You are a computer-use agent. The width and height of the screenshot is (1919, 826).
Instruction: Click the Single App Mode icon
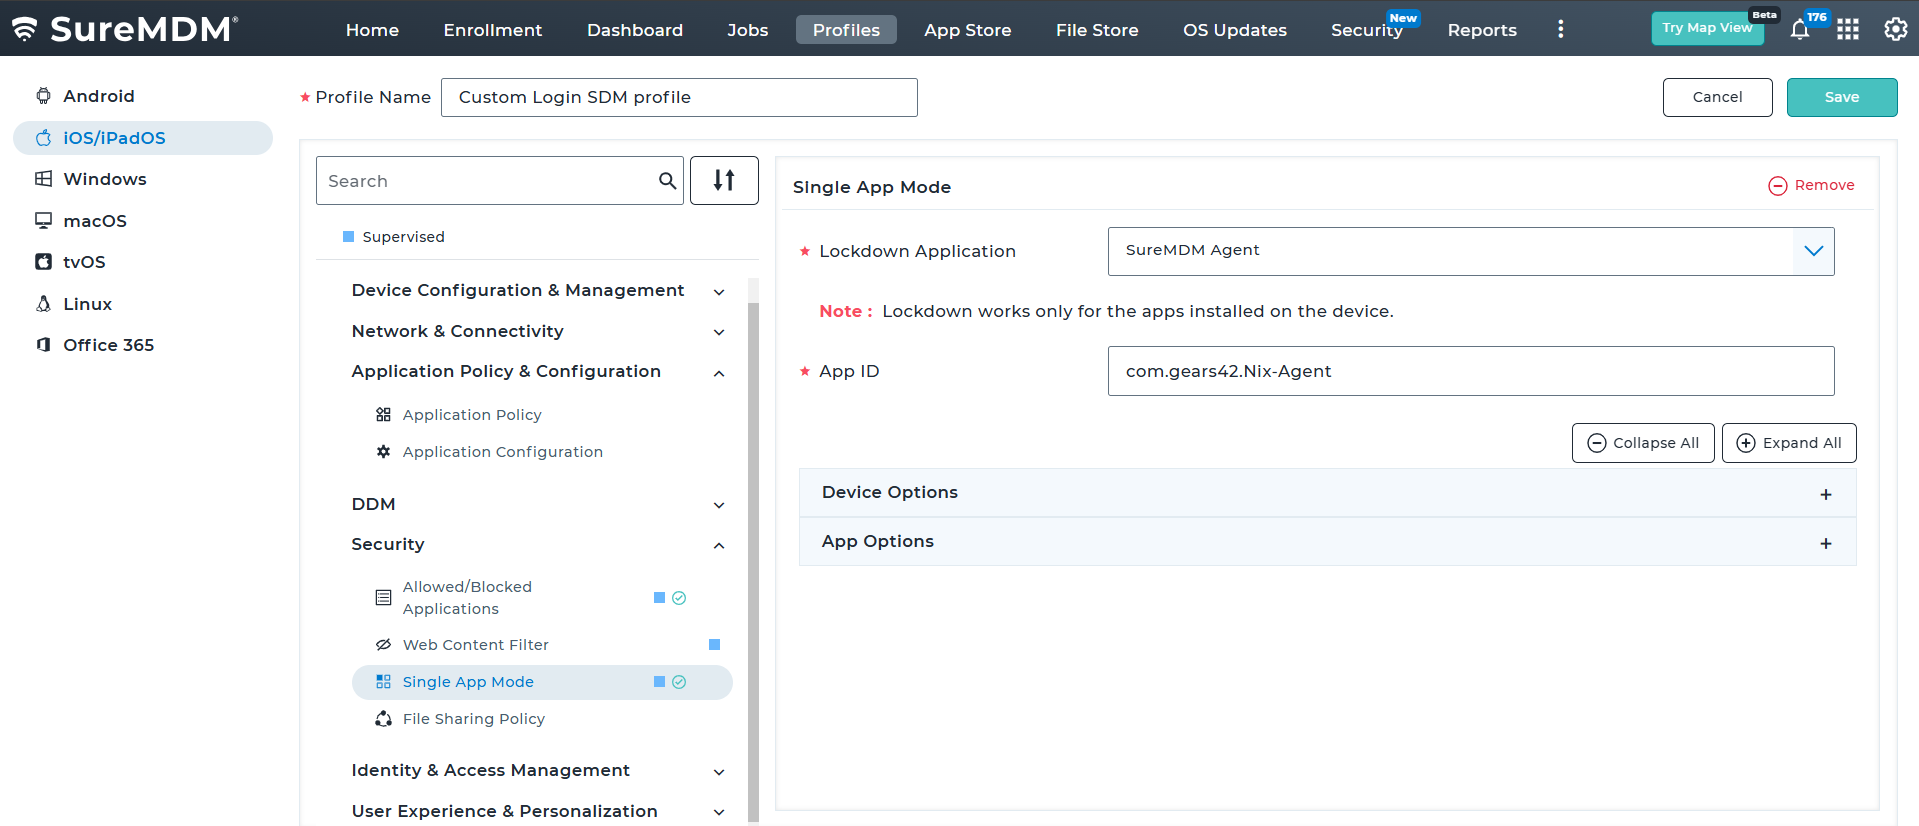383,682
